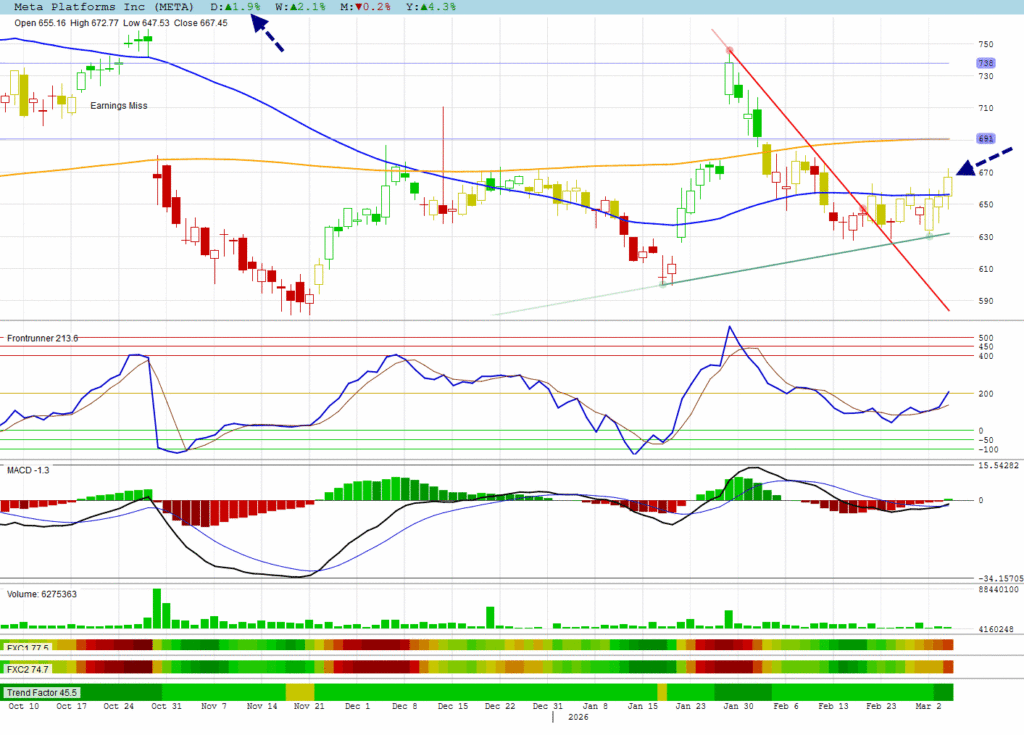Click the green up triangle for weekly change
This screenshot has width=1024, height=735.
pos(291,6)
